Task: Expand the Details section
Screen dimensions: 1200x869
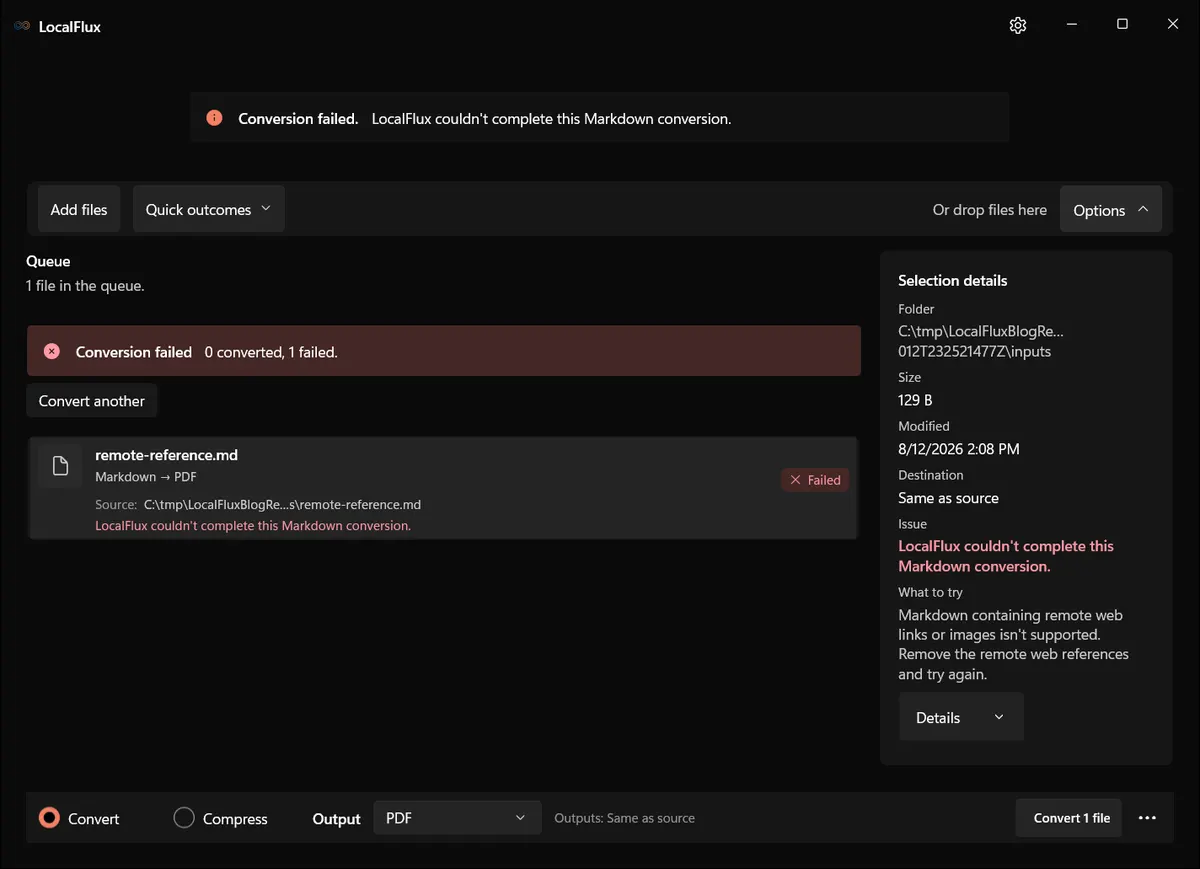Action: pos(961,717)
